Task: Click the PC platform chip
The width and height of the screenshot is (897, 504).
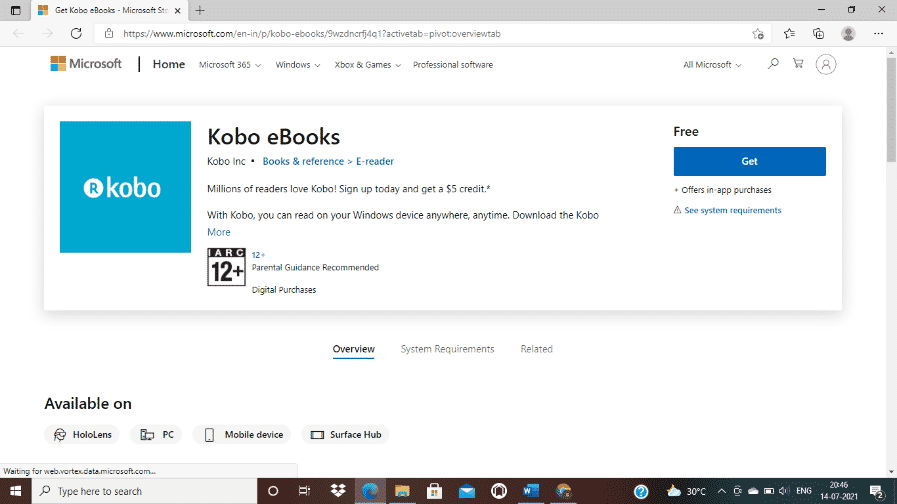Action: pos(156,435)
